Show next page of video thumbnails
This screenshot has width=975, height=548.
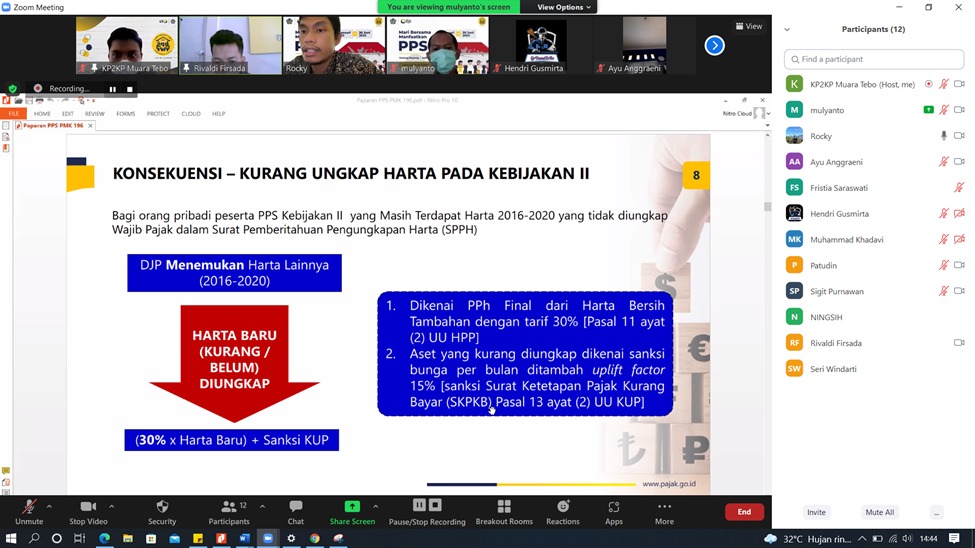point(714,45)
